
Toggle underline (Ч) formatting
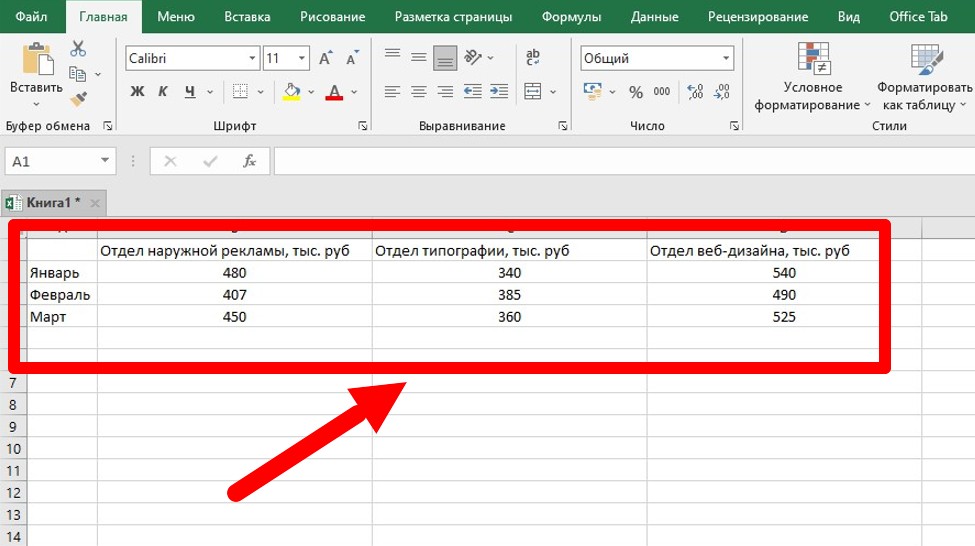pos(190,92)
